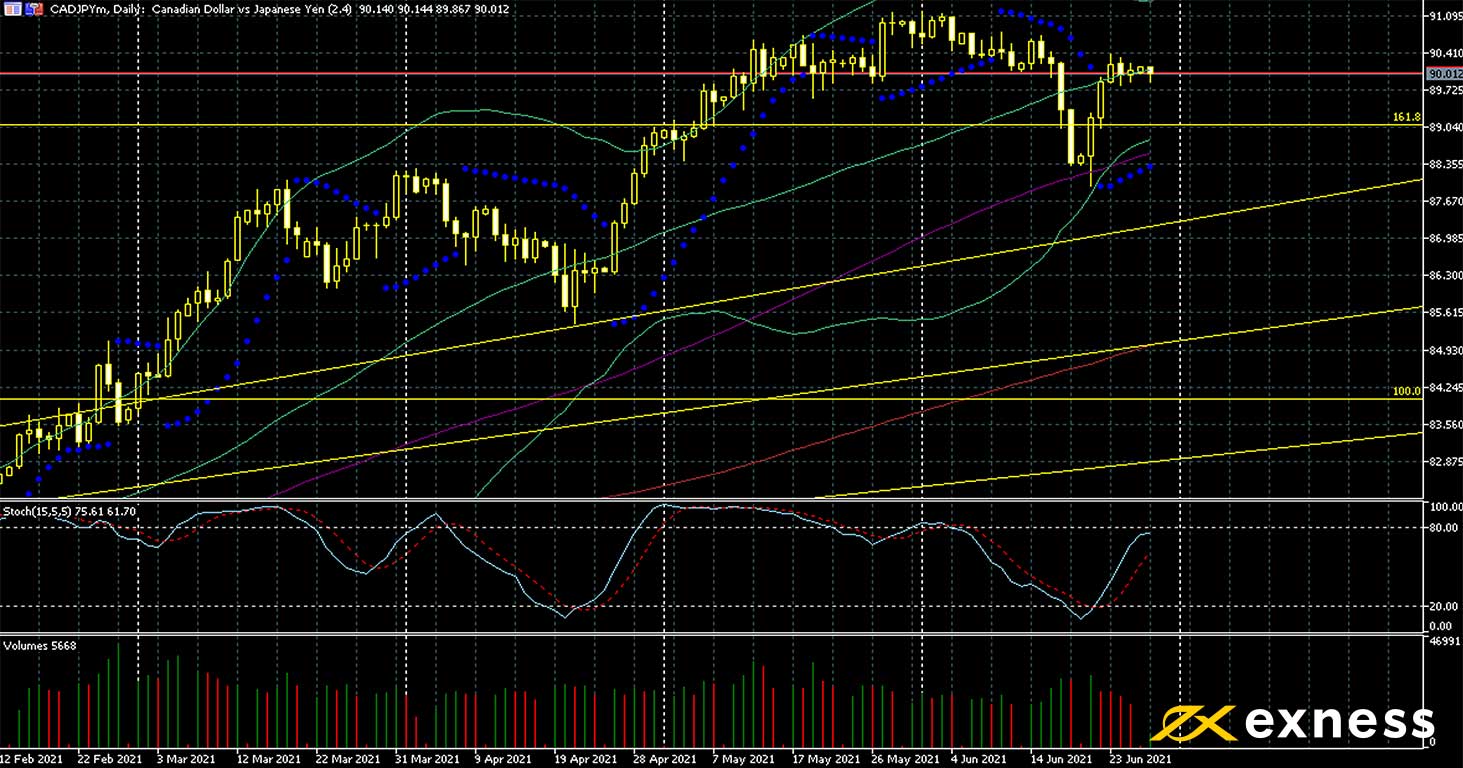Click the 89.040 price scale label
This screenshot has height=768, width=1463.
(1445, 127)
